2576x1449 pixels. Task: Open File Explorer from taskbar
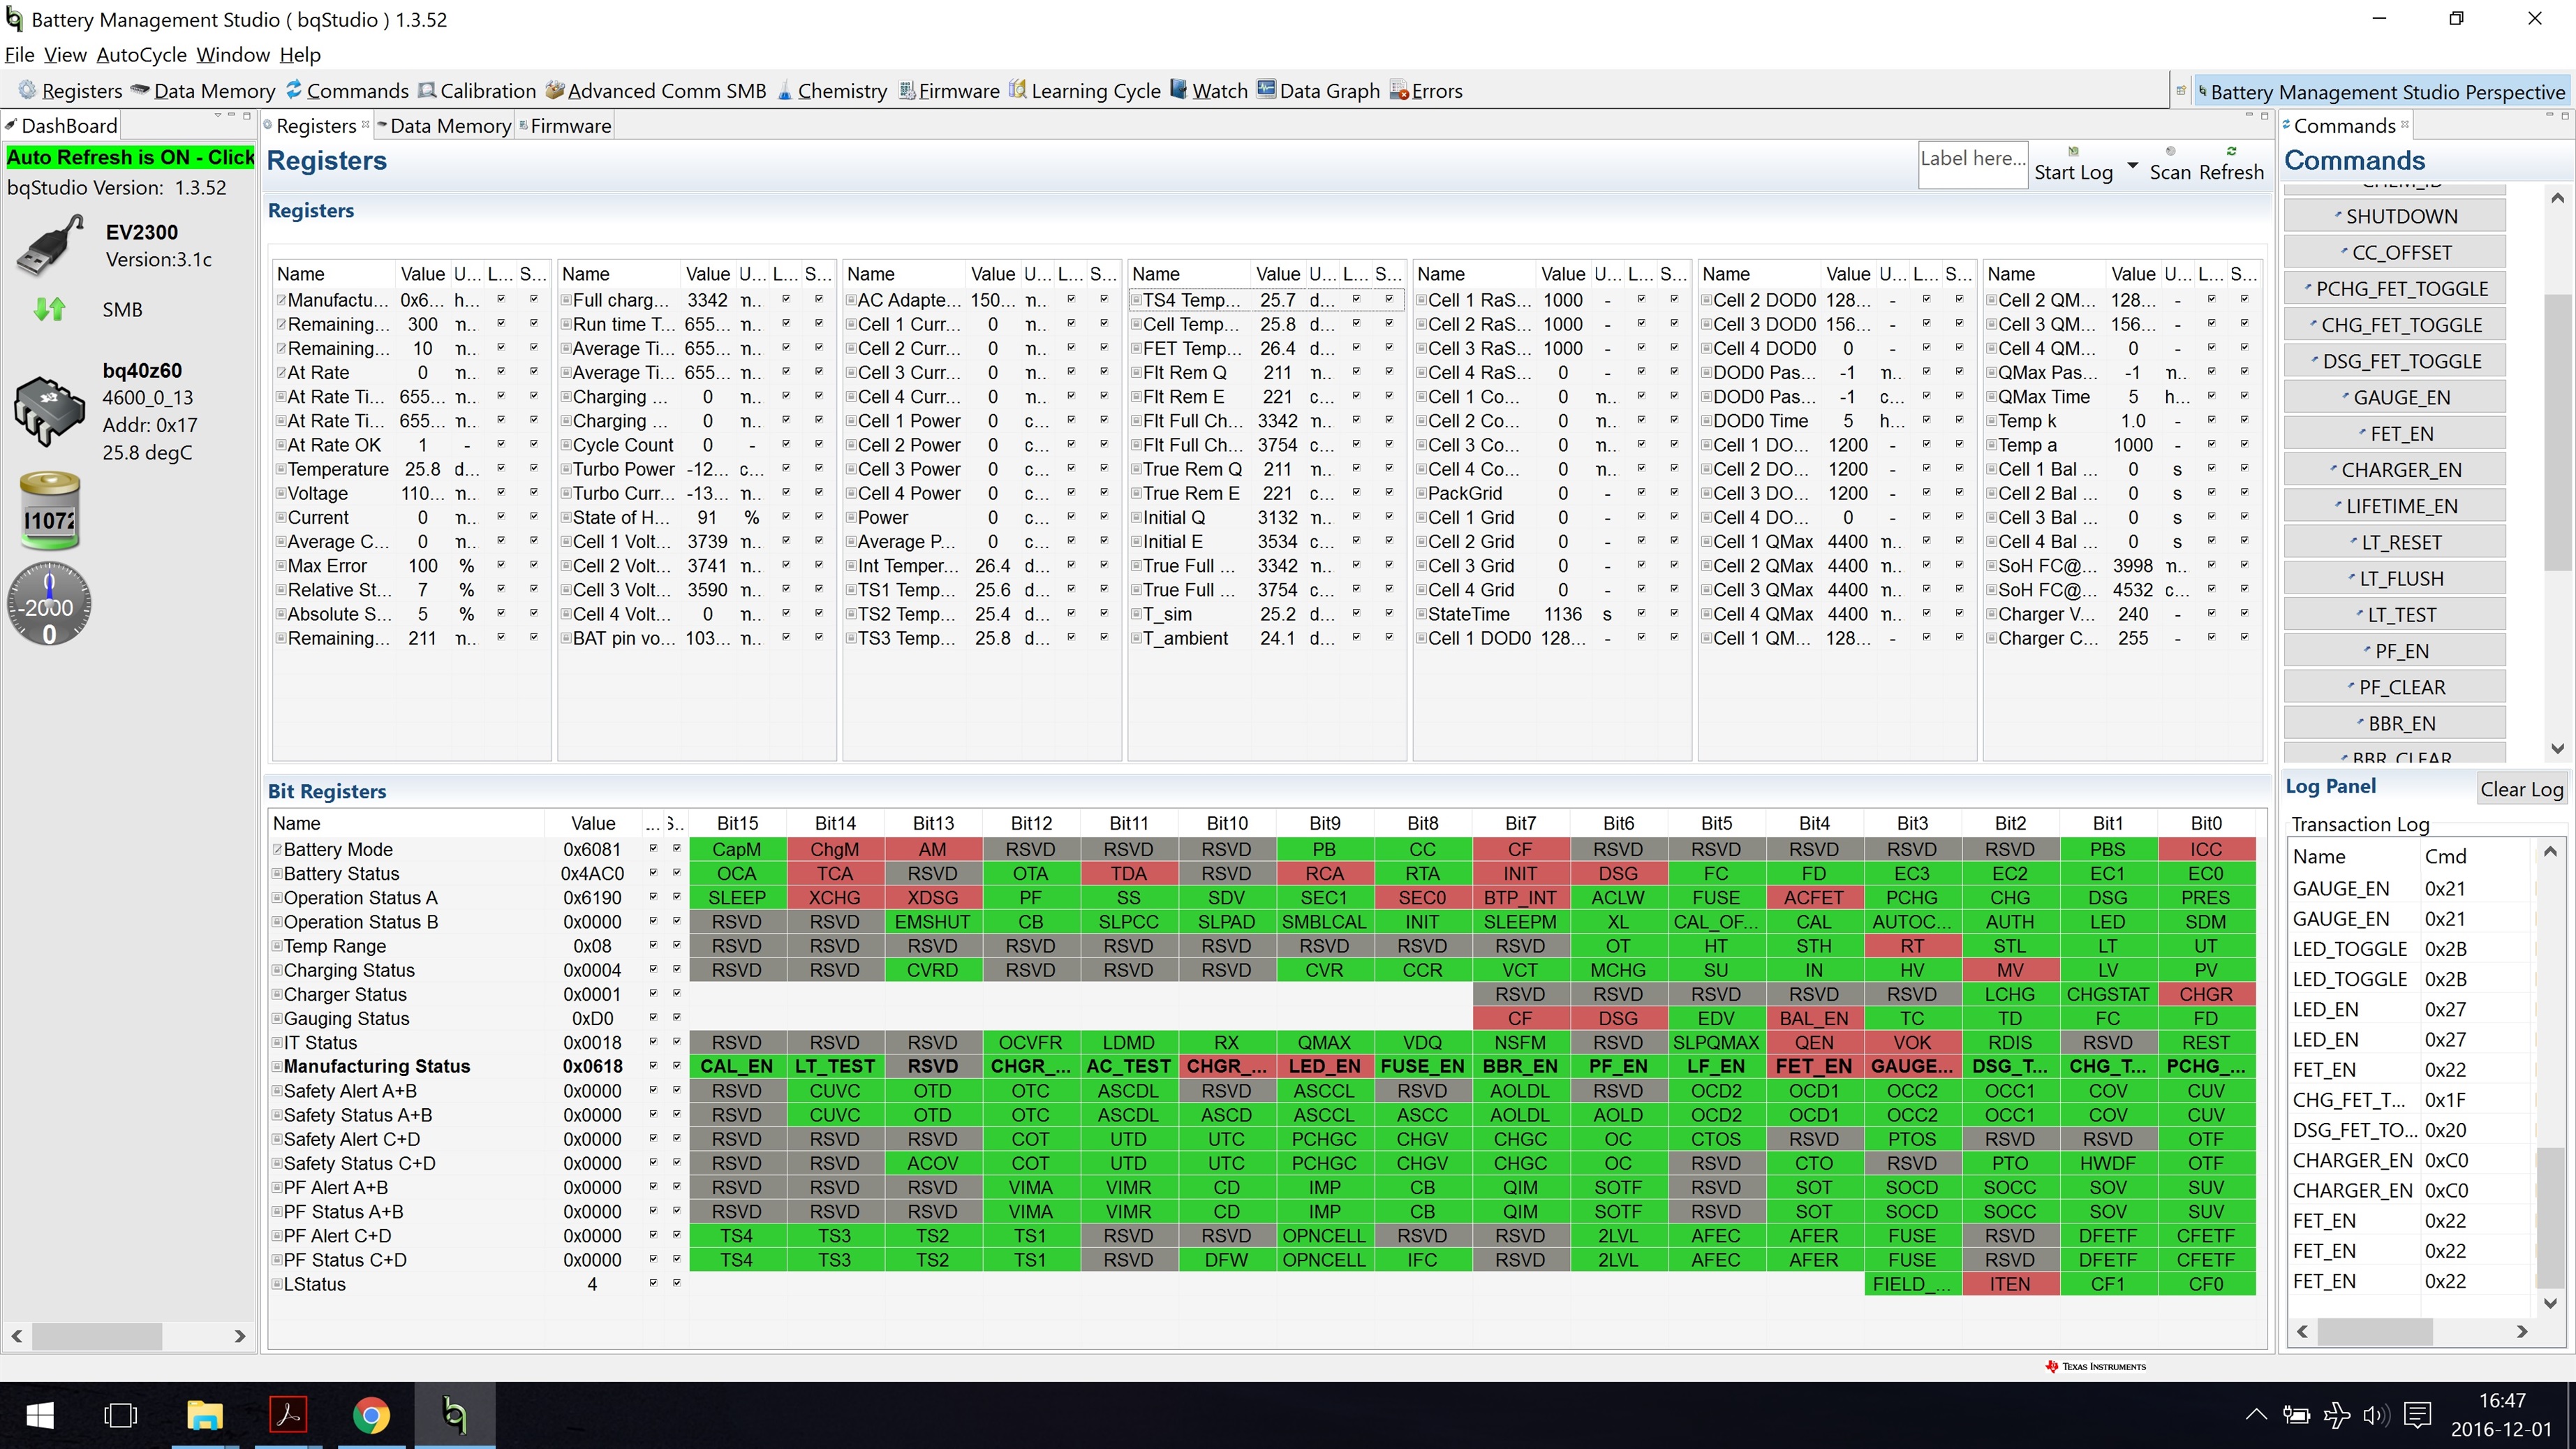coord(204,1415)
